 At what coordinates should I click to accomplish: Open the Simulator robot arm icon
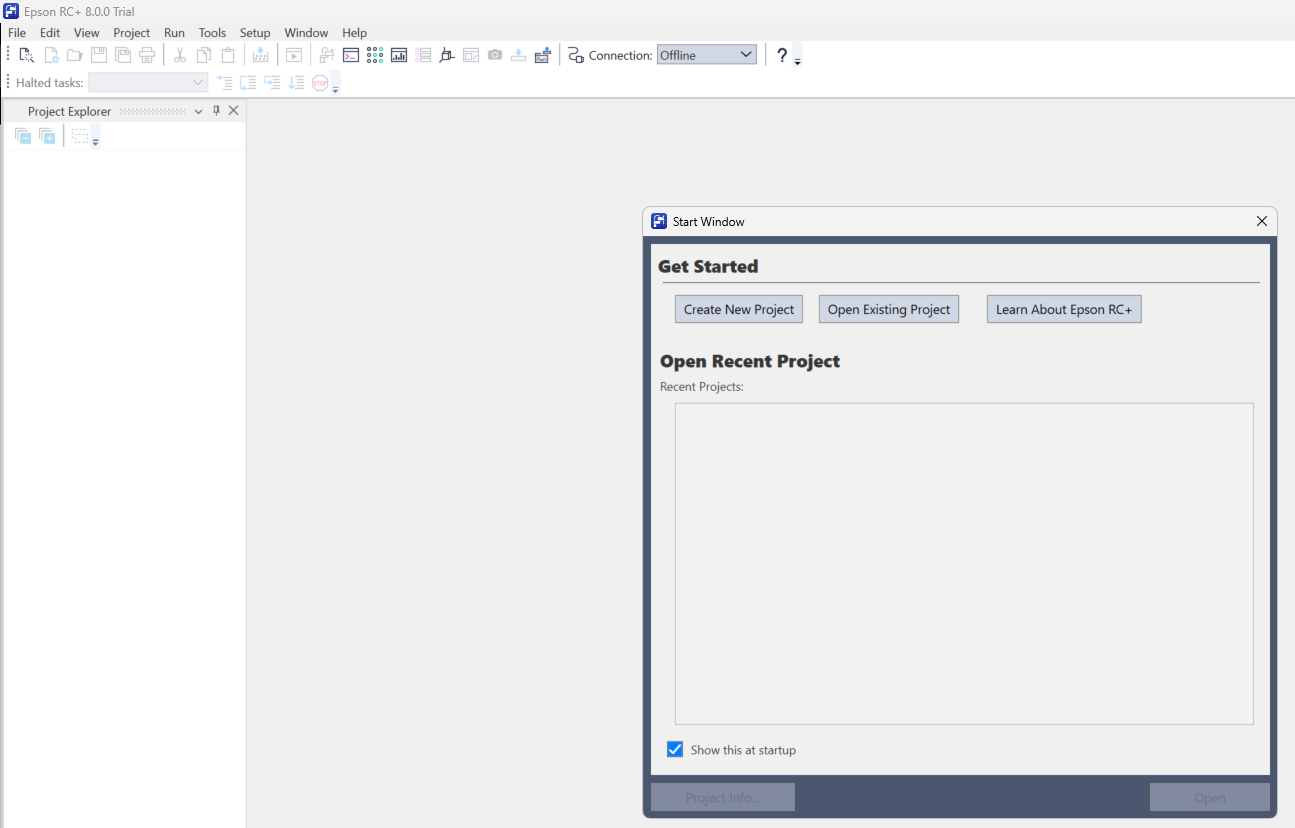tap(447, 55)
